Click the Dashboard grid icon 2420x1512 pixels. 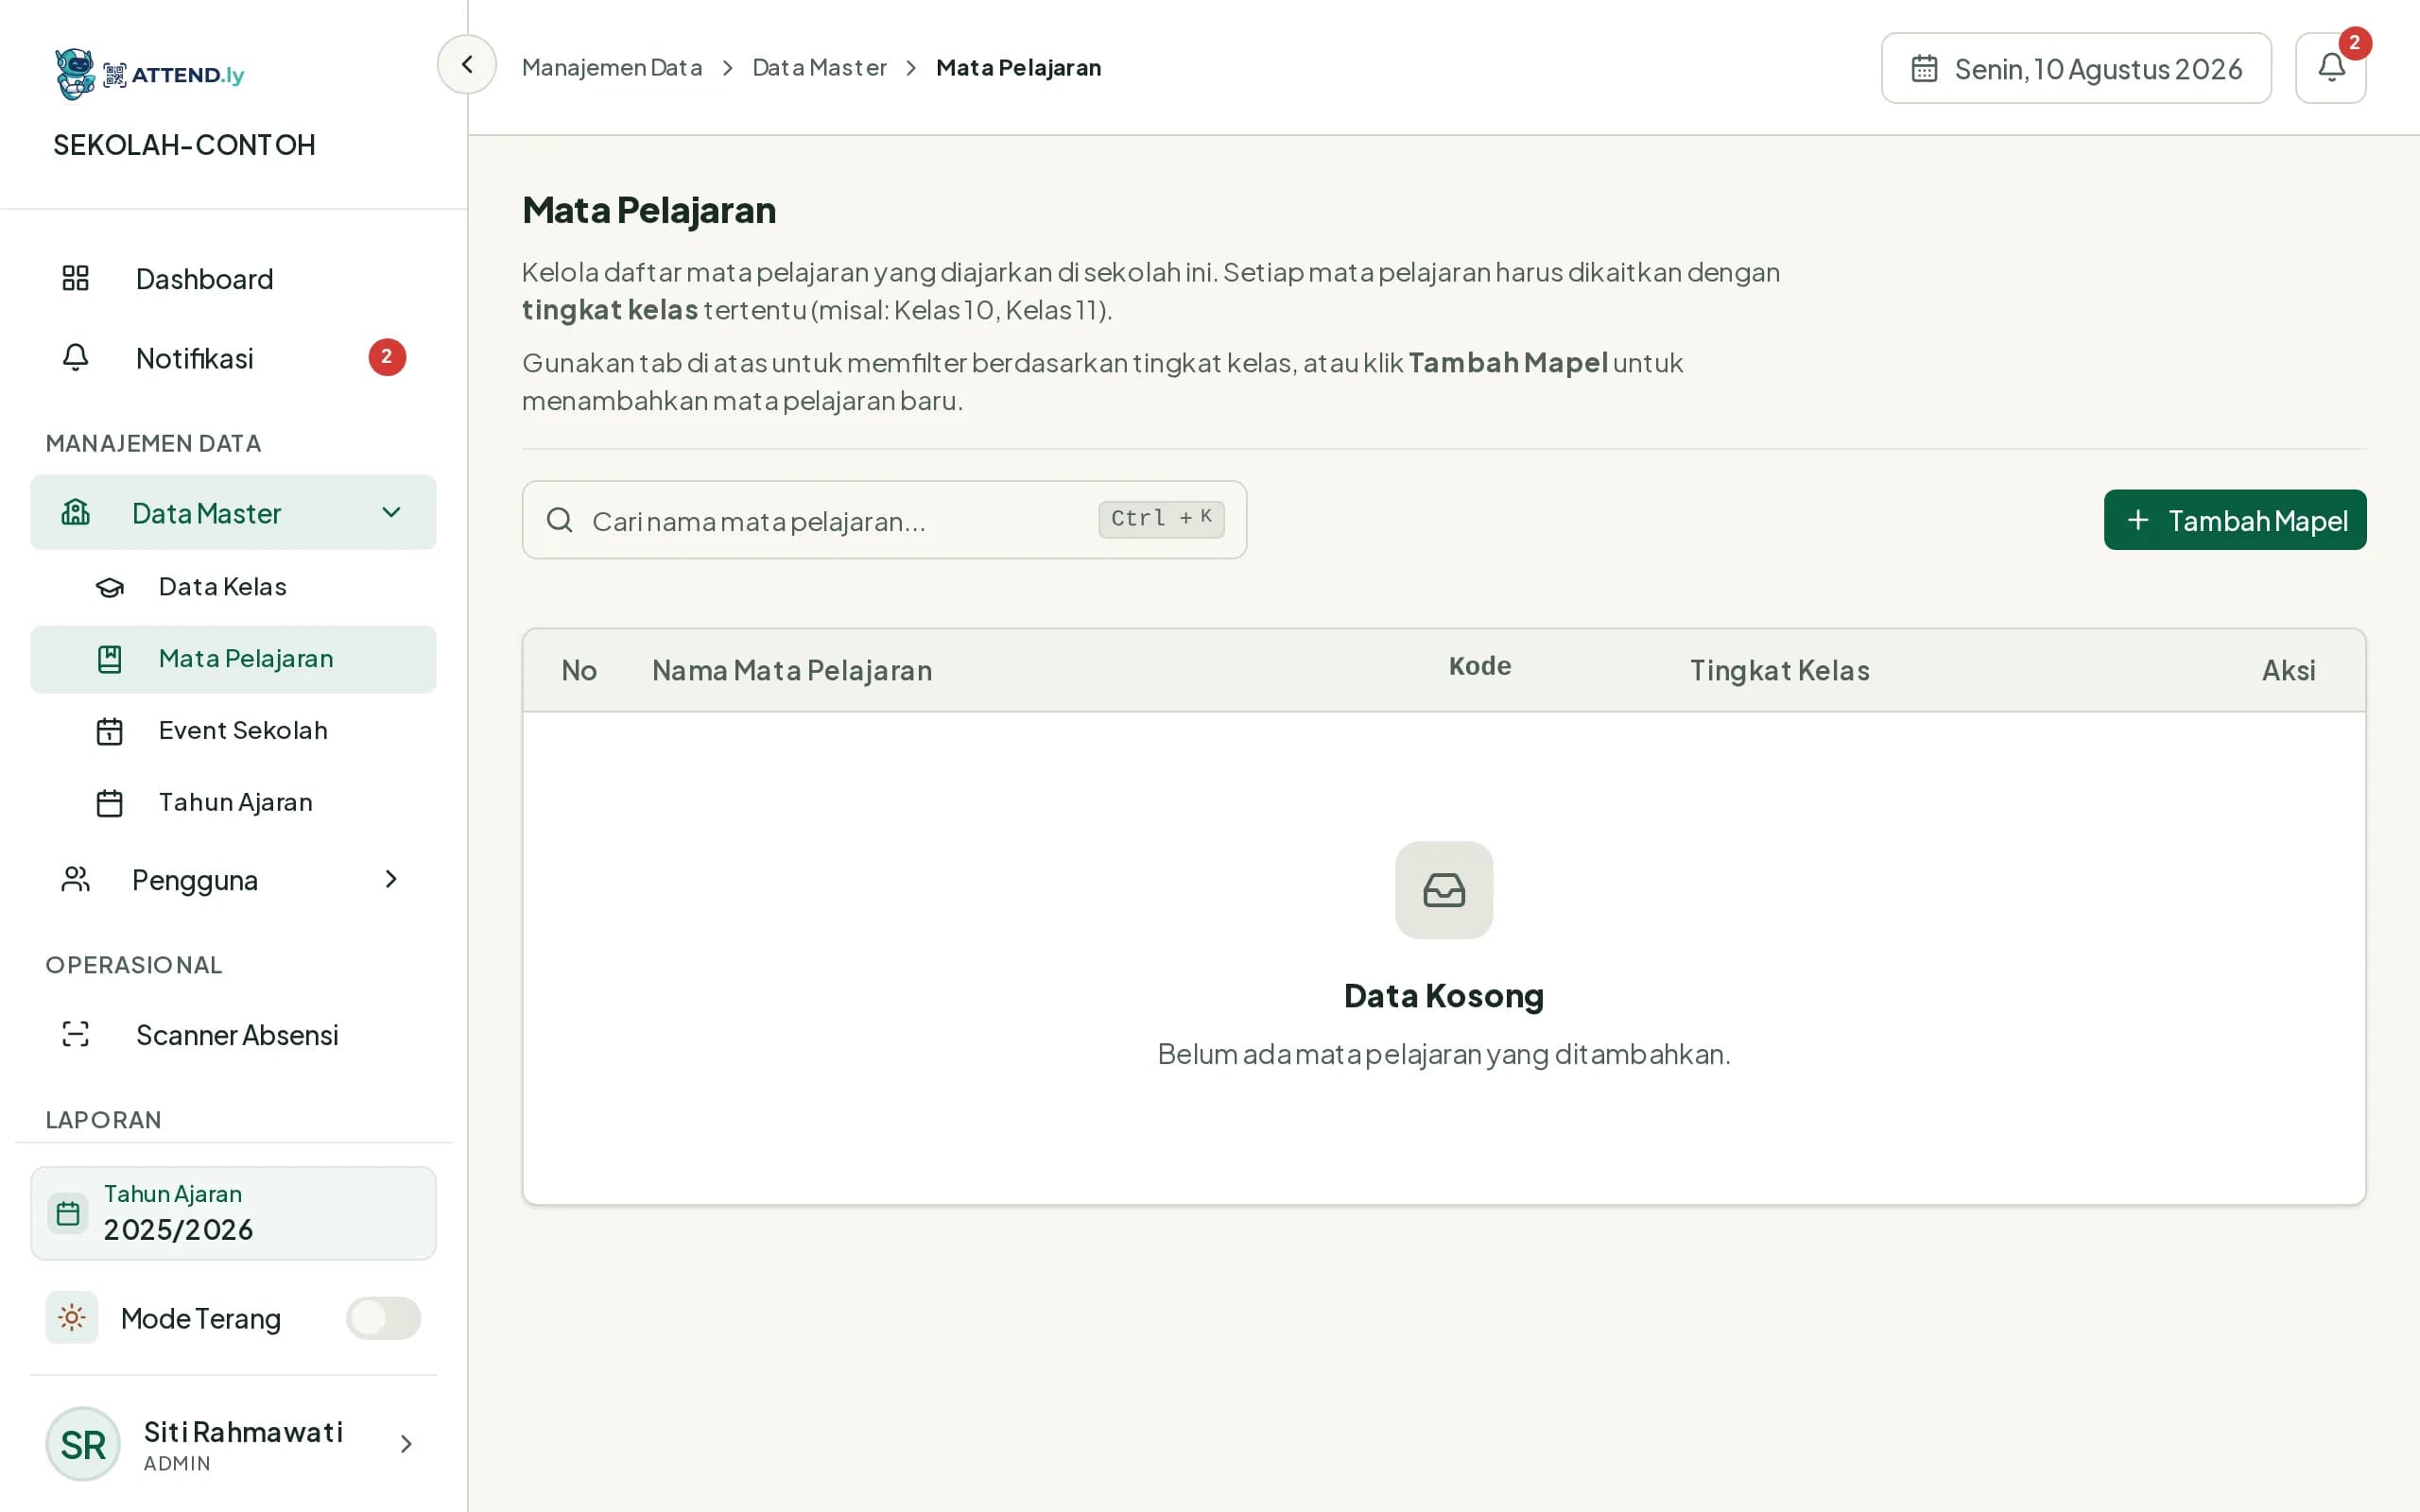pos(76,278)
